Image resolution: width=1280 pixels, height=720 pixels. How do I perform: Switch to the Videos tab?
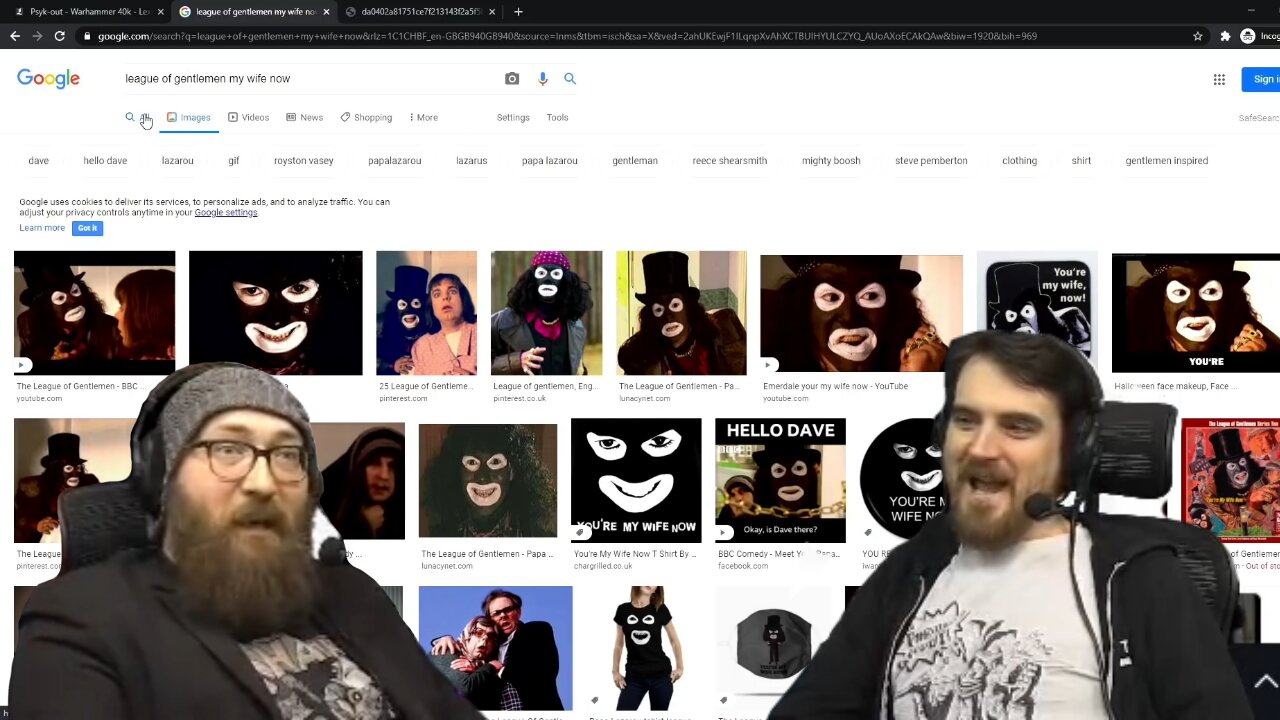pos(248,118)
